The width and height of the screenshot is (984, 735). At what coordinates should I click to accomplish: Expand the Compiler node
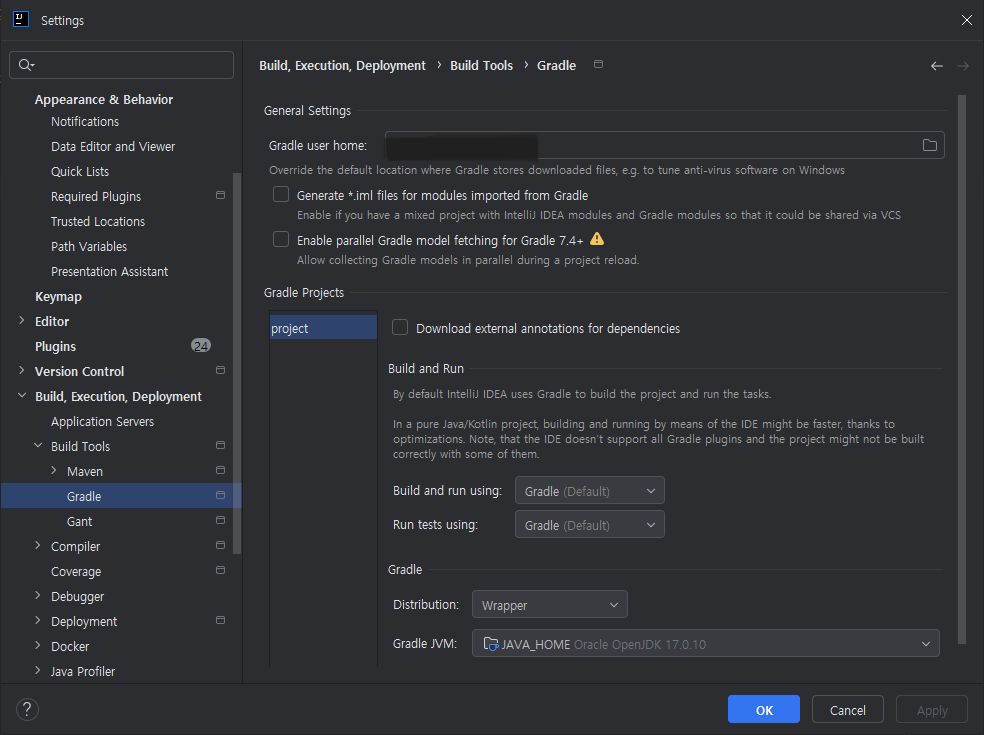[x=38, y=545]
